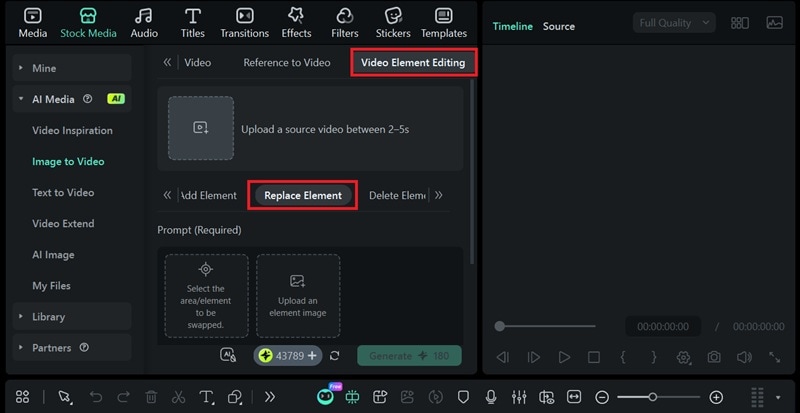Image resolution: width=800 pixels, height=413 pixels.
Task: Select Image to Video
Action: [x=68, y=161]
